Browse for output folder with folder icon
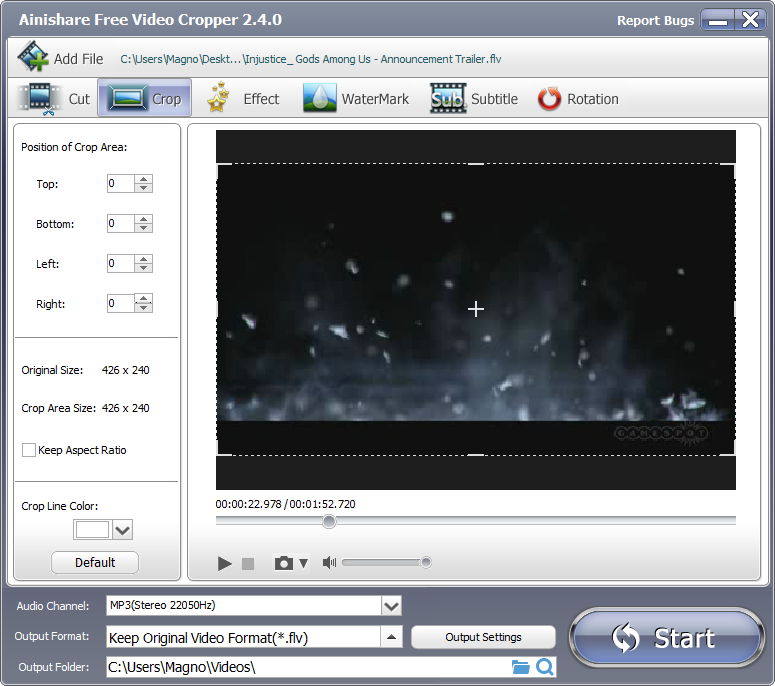This screenshot has width=775, height=686. pyautogui.click(x=520, y=667)
